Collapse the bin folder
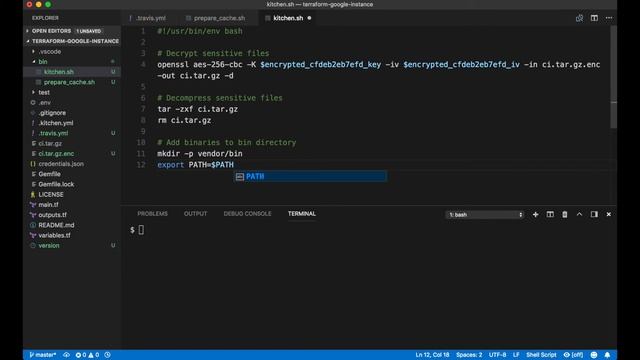 43,62
